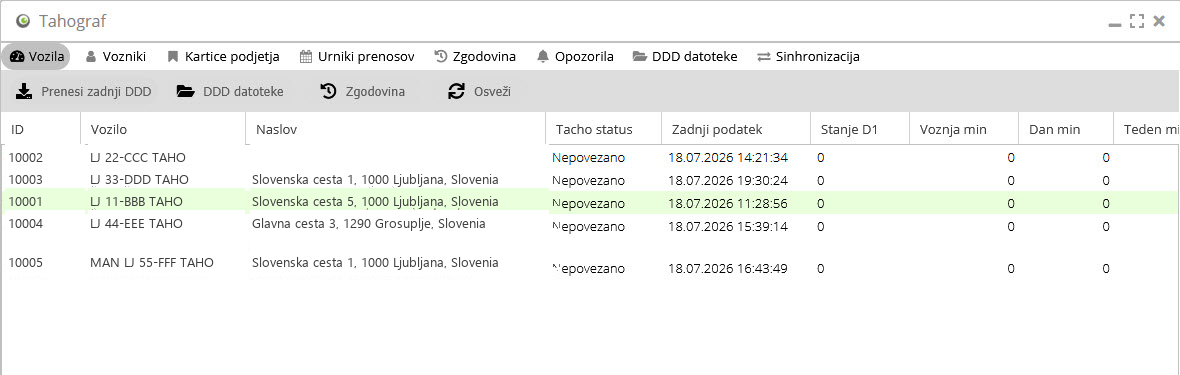Sort by Zadnji podatek column header
Viewport: 1180px width, 375px height.
(x=736, y=130)
